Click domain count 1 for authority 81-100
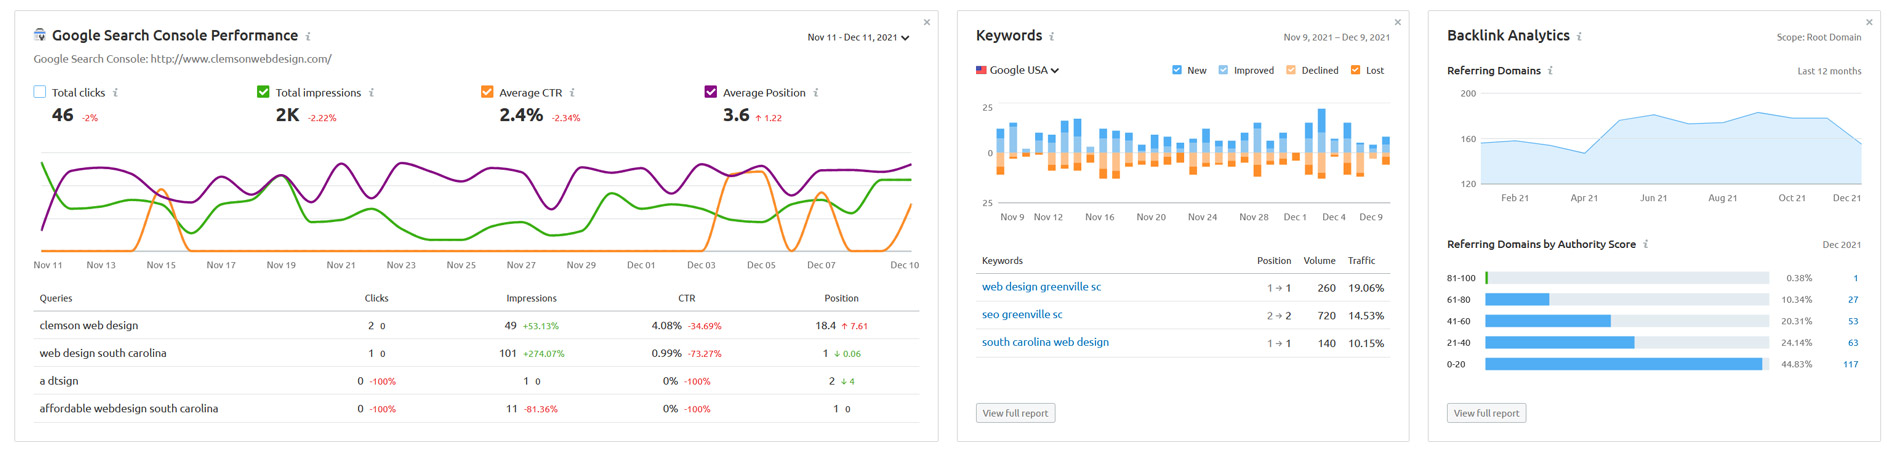This screenshot has height=452, width=1900. click(1856, 278)
